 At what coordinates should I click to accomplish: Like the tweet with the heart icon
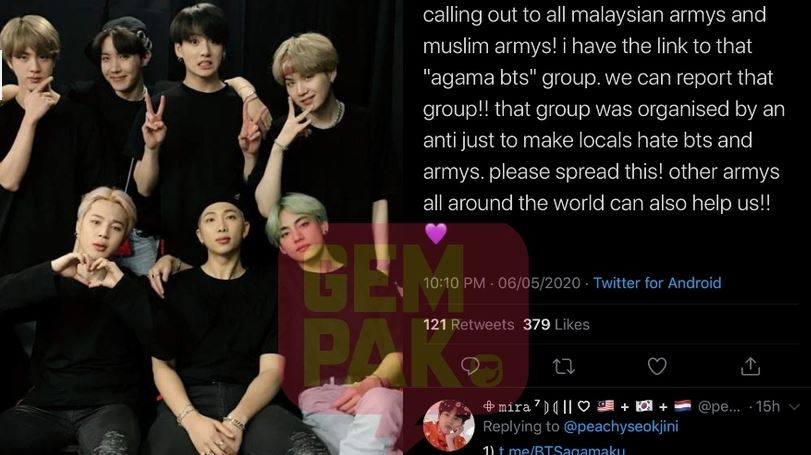(x=657, y=366)
